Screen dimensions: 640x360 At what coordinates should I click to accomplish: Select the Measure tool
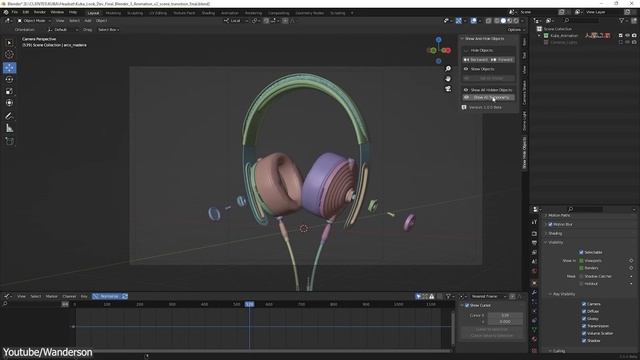[9, 129]
